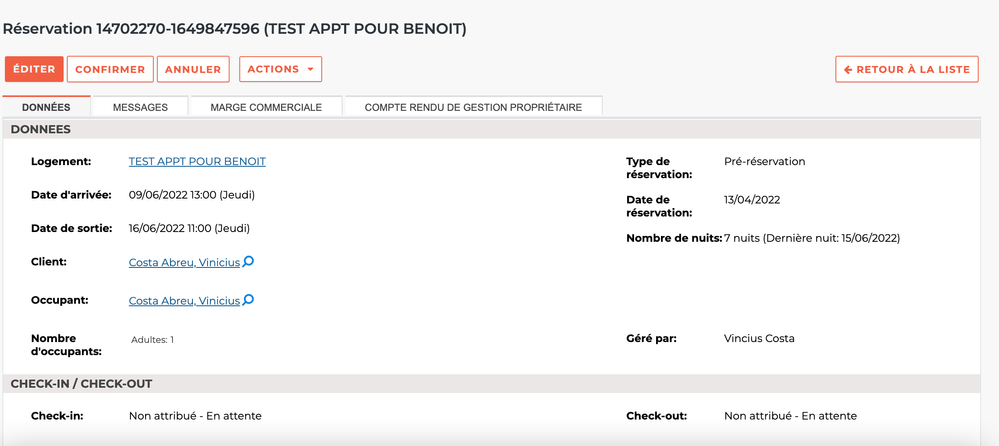Open COMPTE RENDU DE GESTION PROPRIÉTAIRE tab
This screenshot has width=999, height=446.
(x=473, y=107)
